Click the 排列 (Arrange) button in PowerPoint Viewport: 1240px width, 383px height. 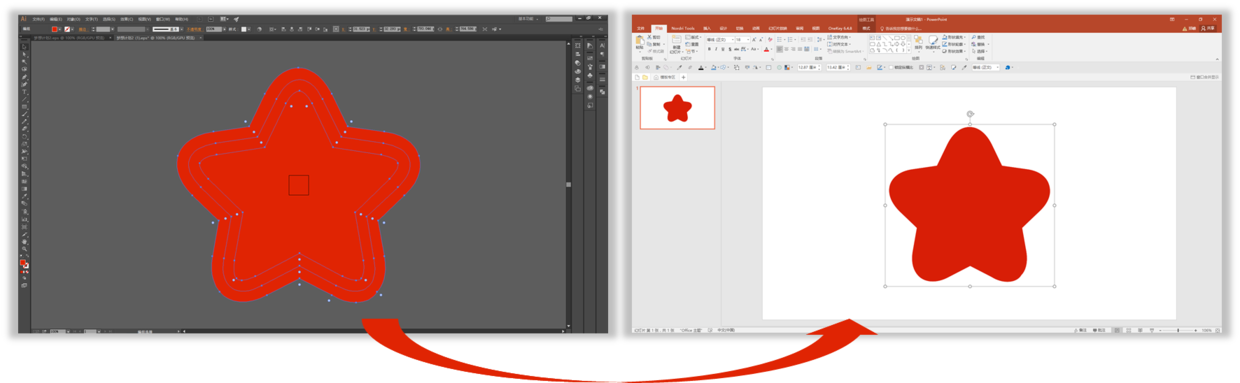(917, 43)
